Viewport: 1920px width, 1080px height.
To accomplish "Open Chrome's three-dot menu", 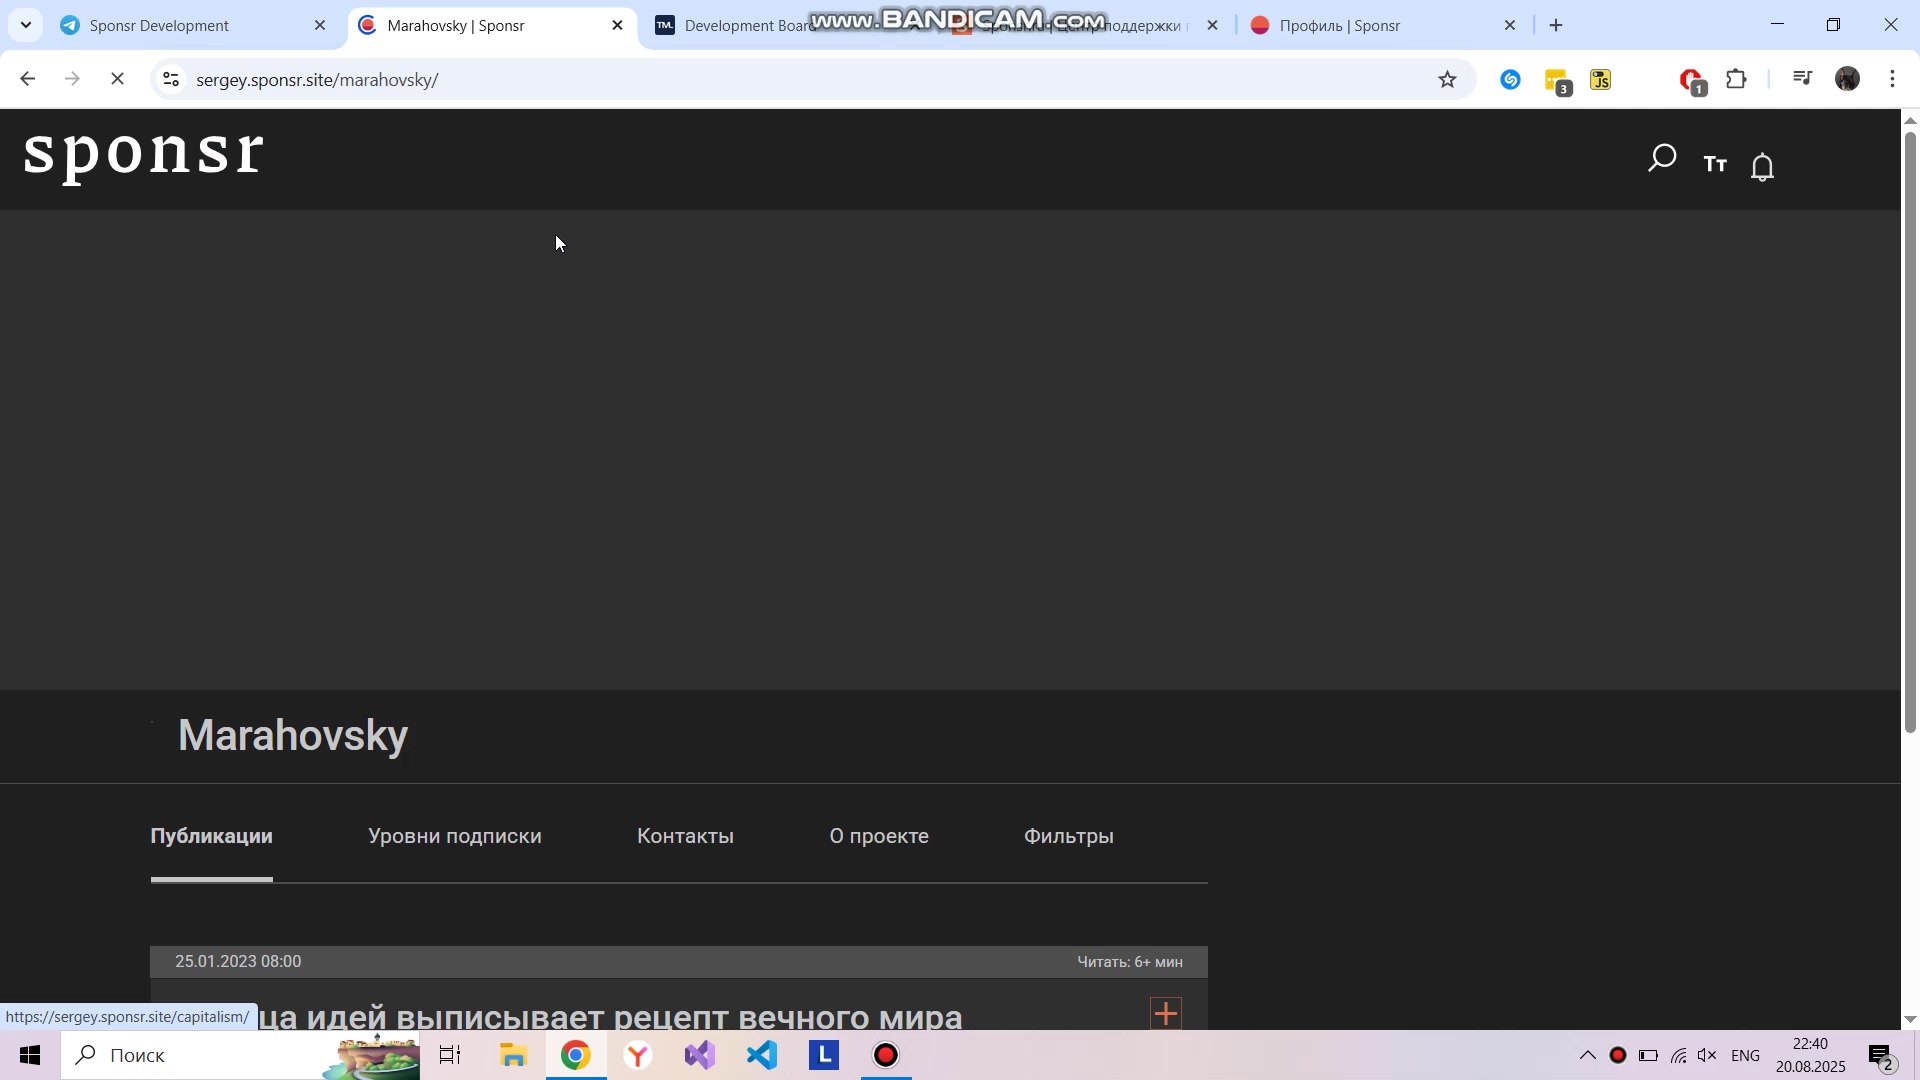I will (1893, 79).
